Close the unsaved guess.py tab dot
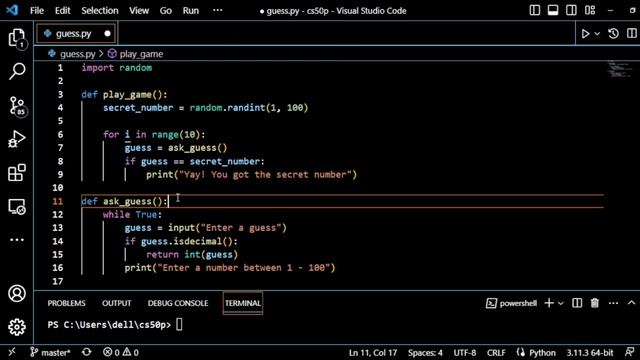This screenshot has height=360, width=640. (x=107, y=33)
